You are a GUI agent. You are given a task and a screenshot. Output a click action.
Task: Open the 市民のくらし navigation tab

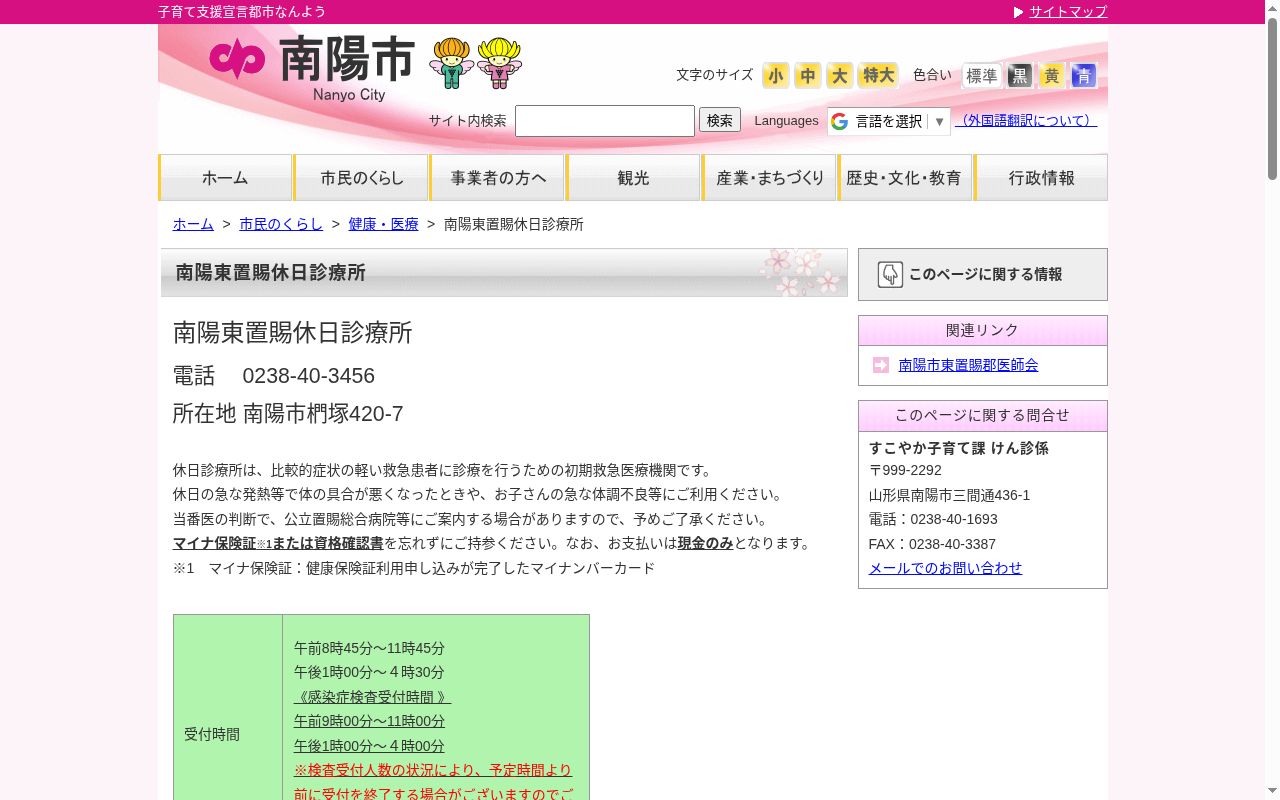[362, 177]
